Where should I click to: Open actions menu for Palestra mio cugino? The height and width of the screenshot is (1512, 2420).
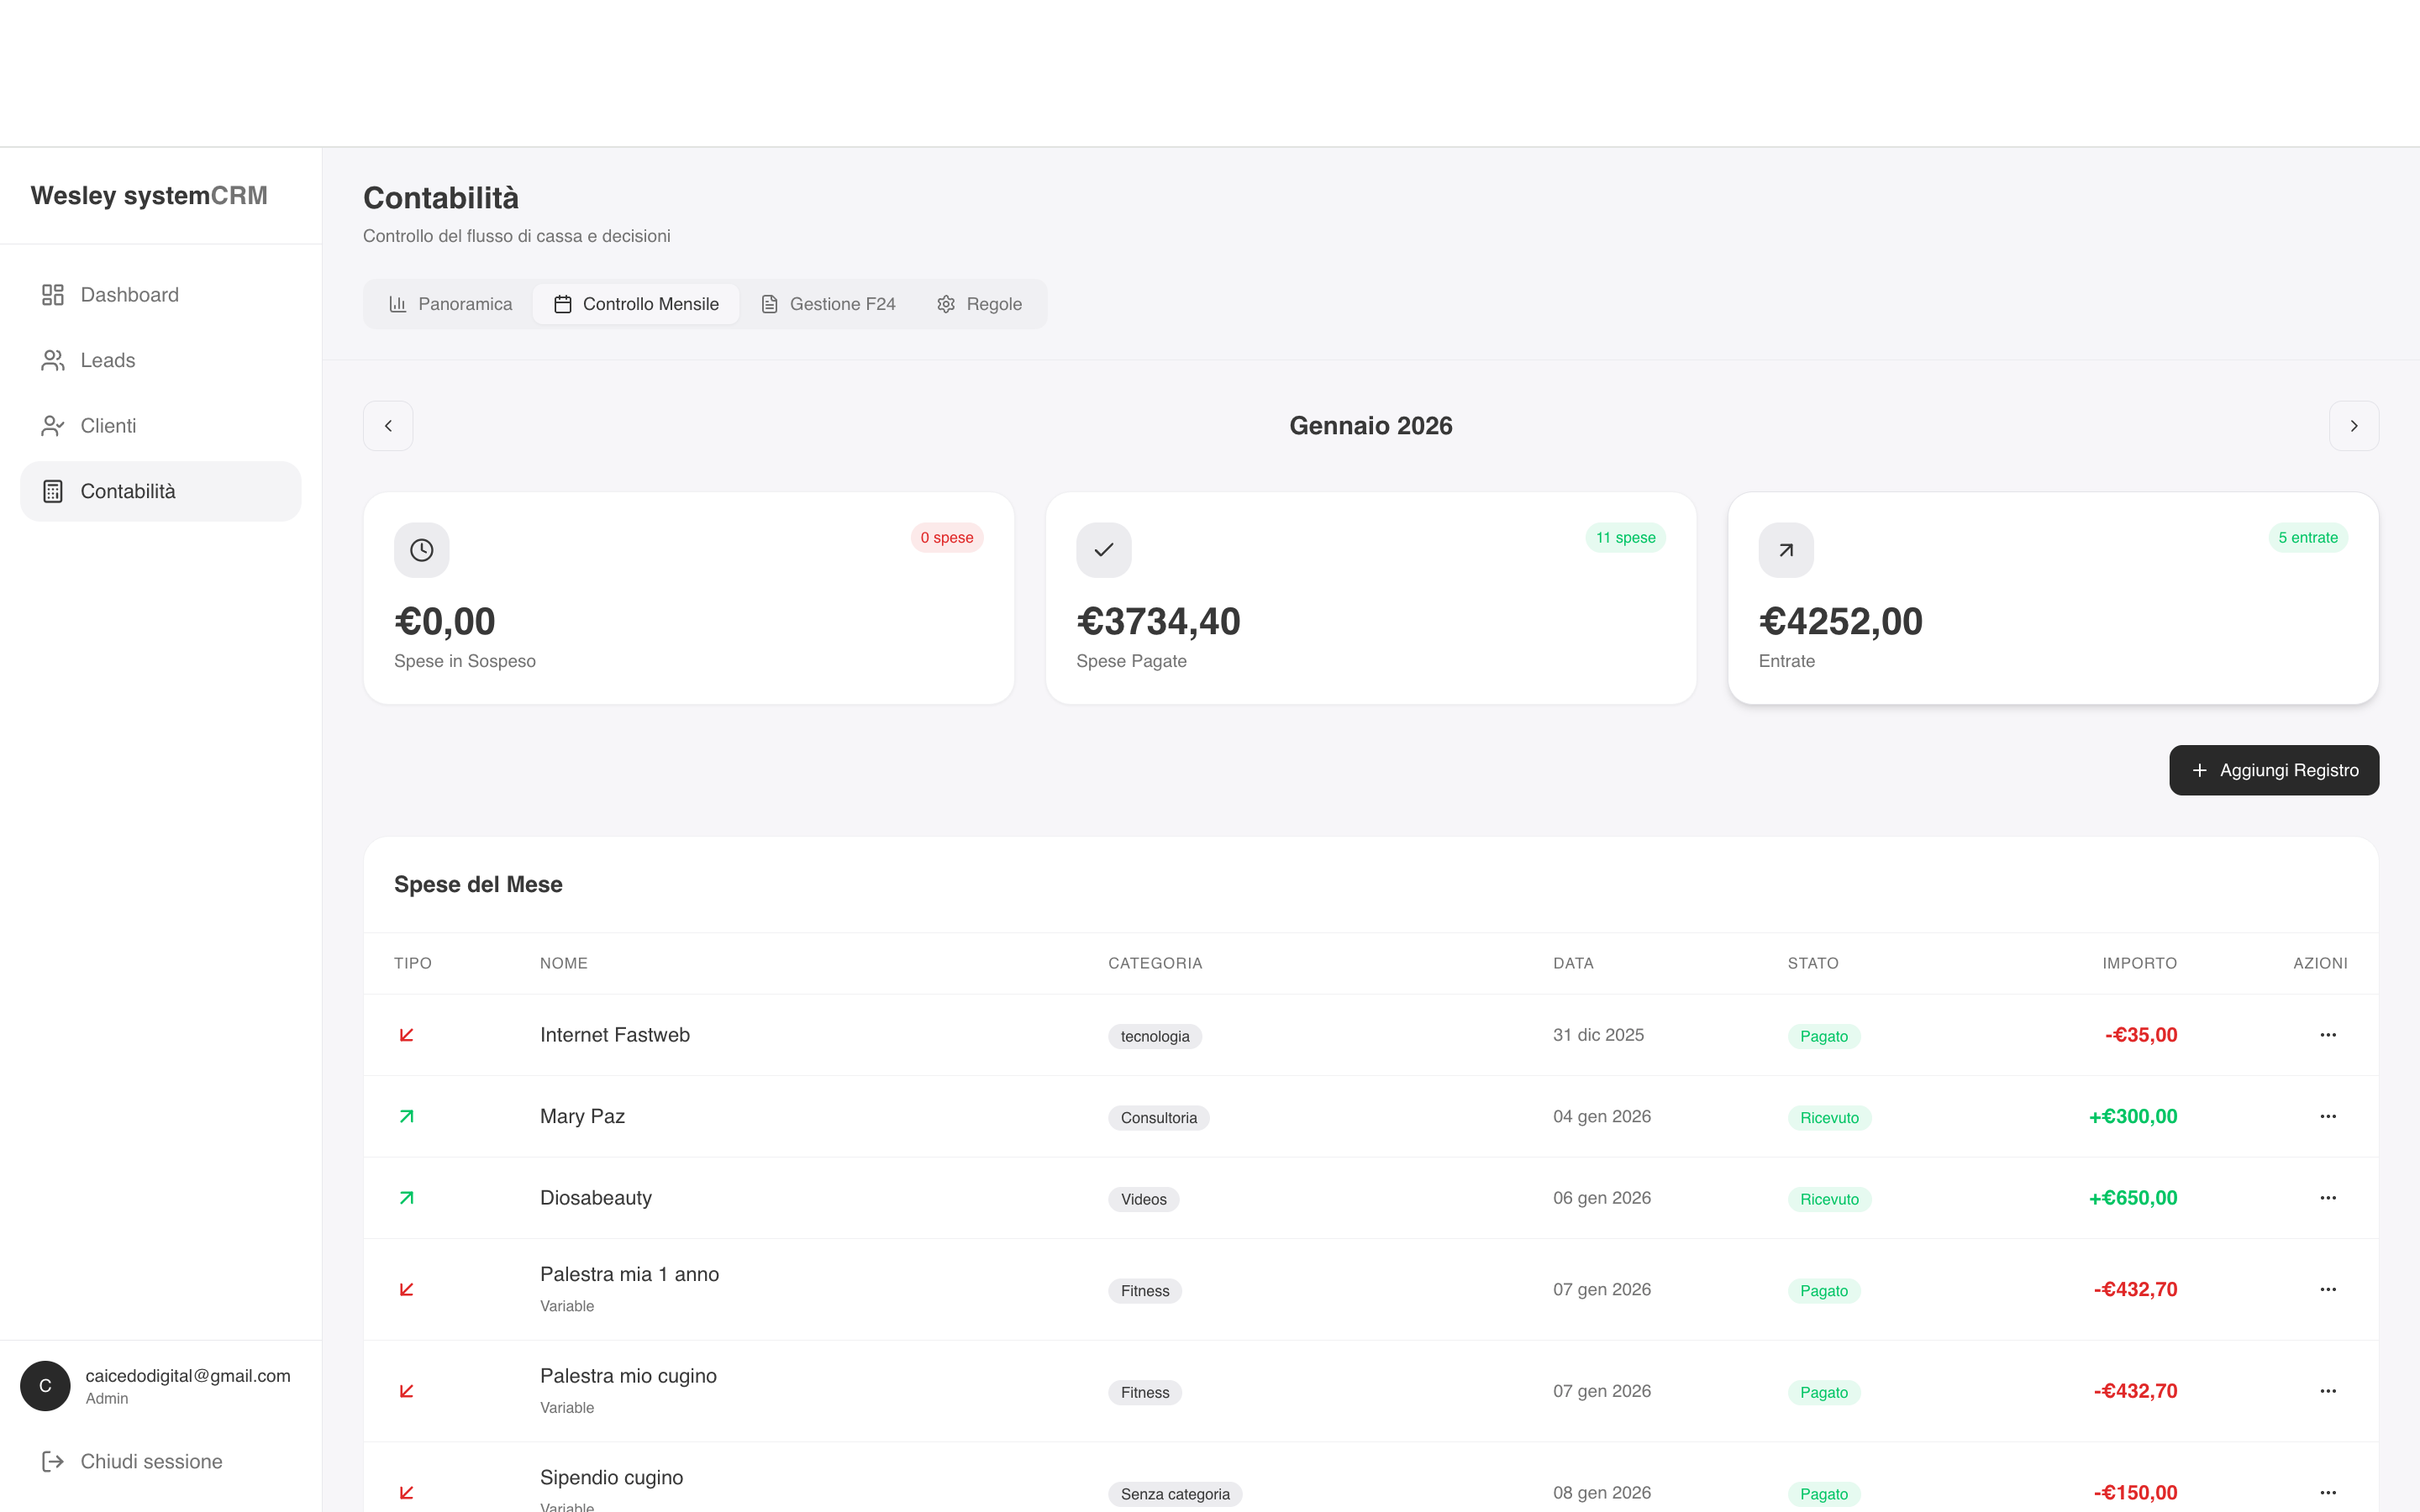(2328, 1391)
